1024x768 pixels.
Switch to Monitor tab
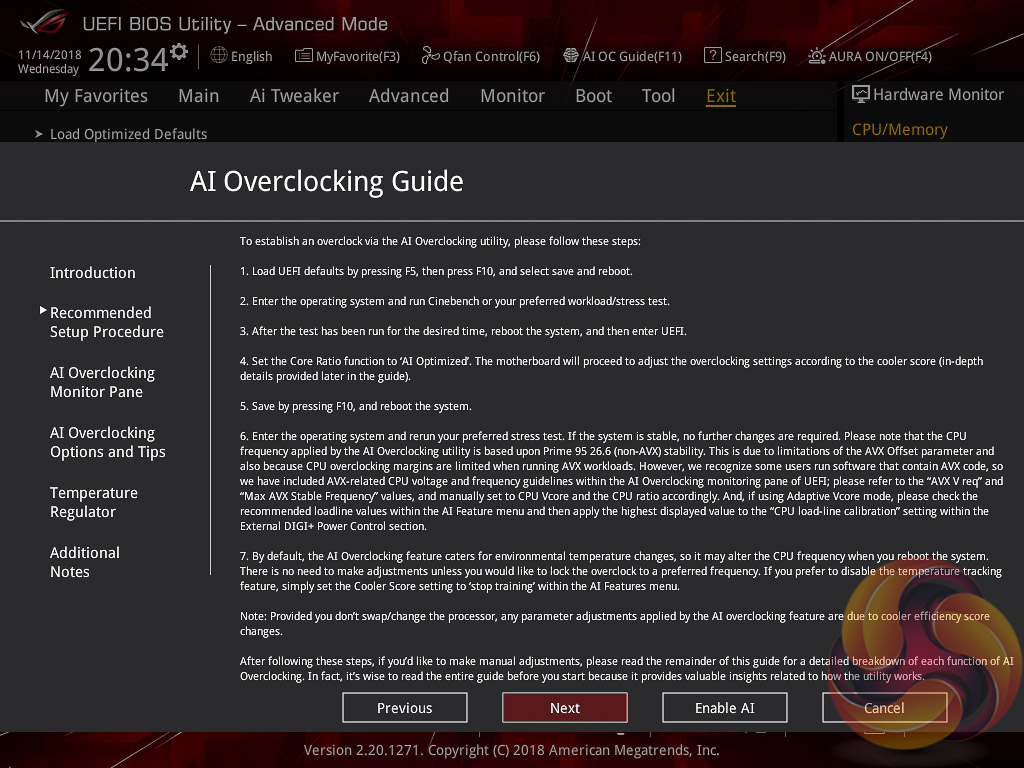(512, 96)
